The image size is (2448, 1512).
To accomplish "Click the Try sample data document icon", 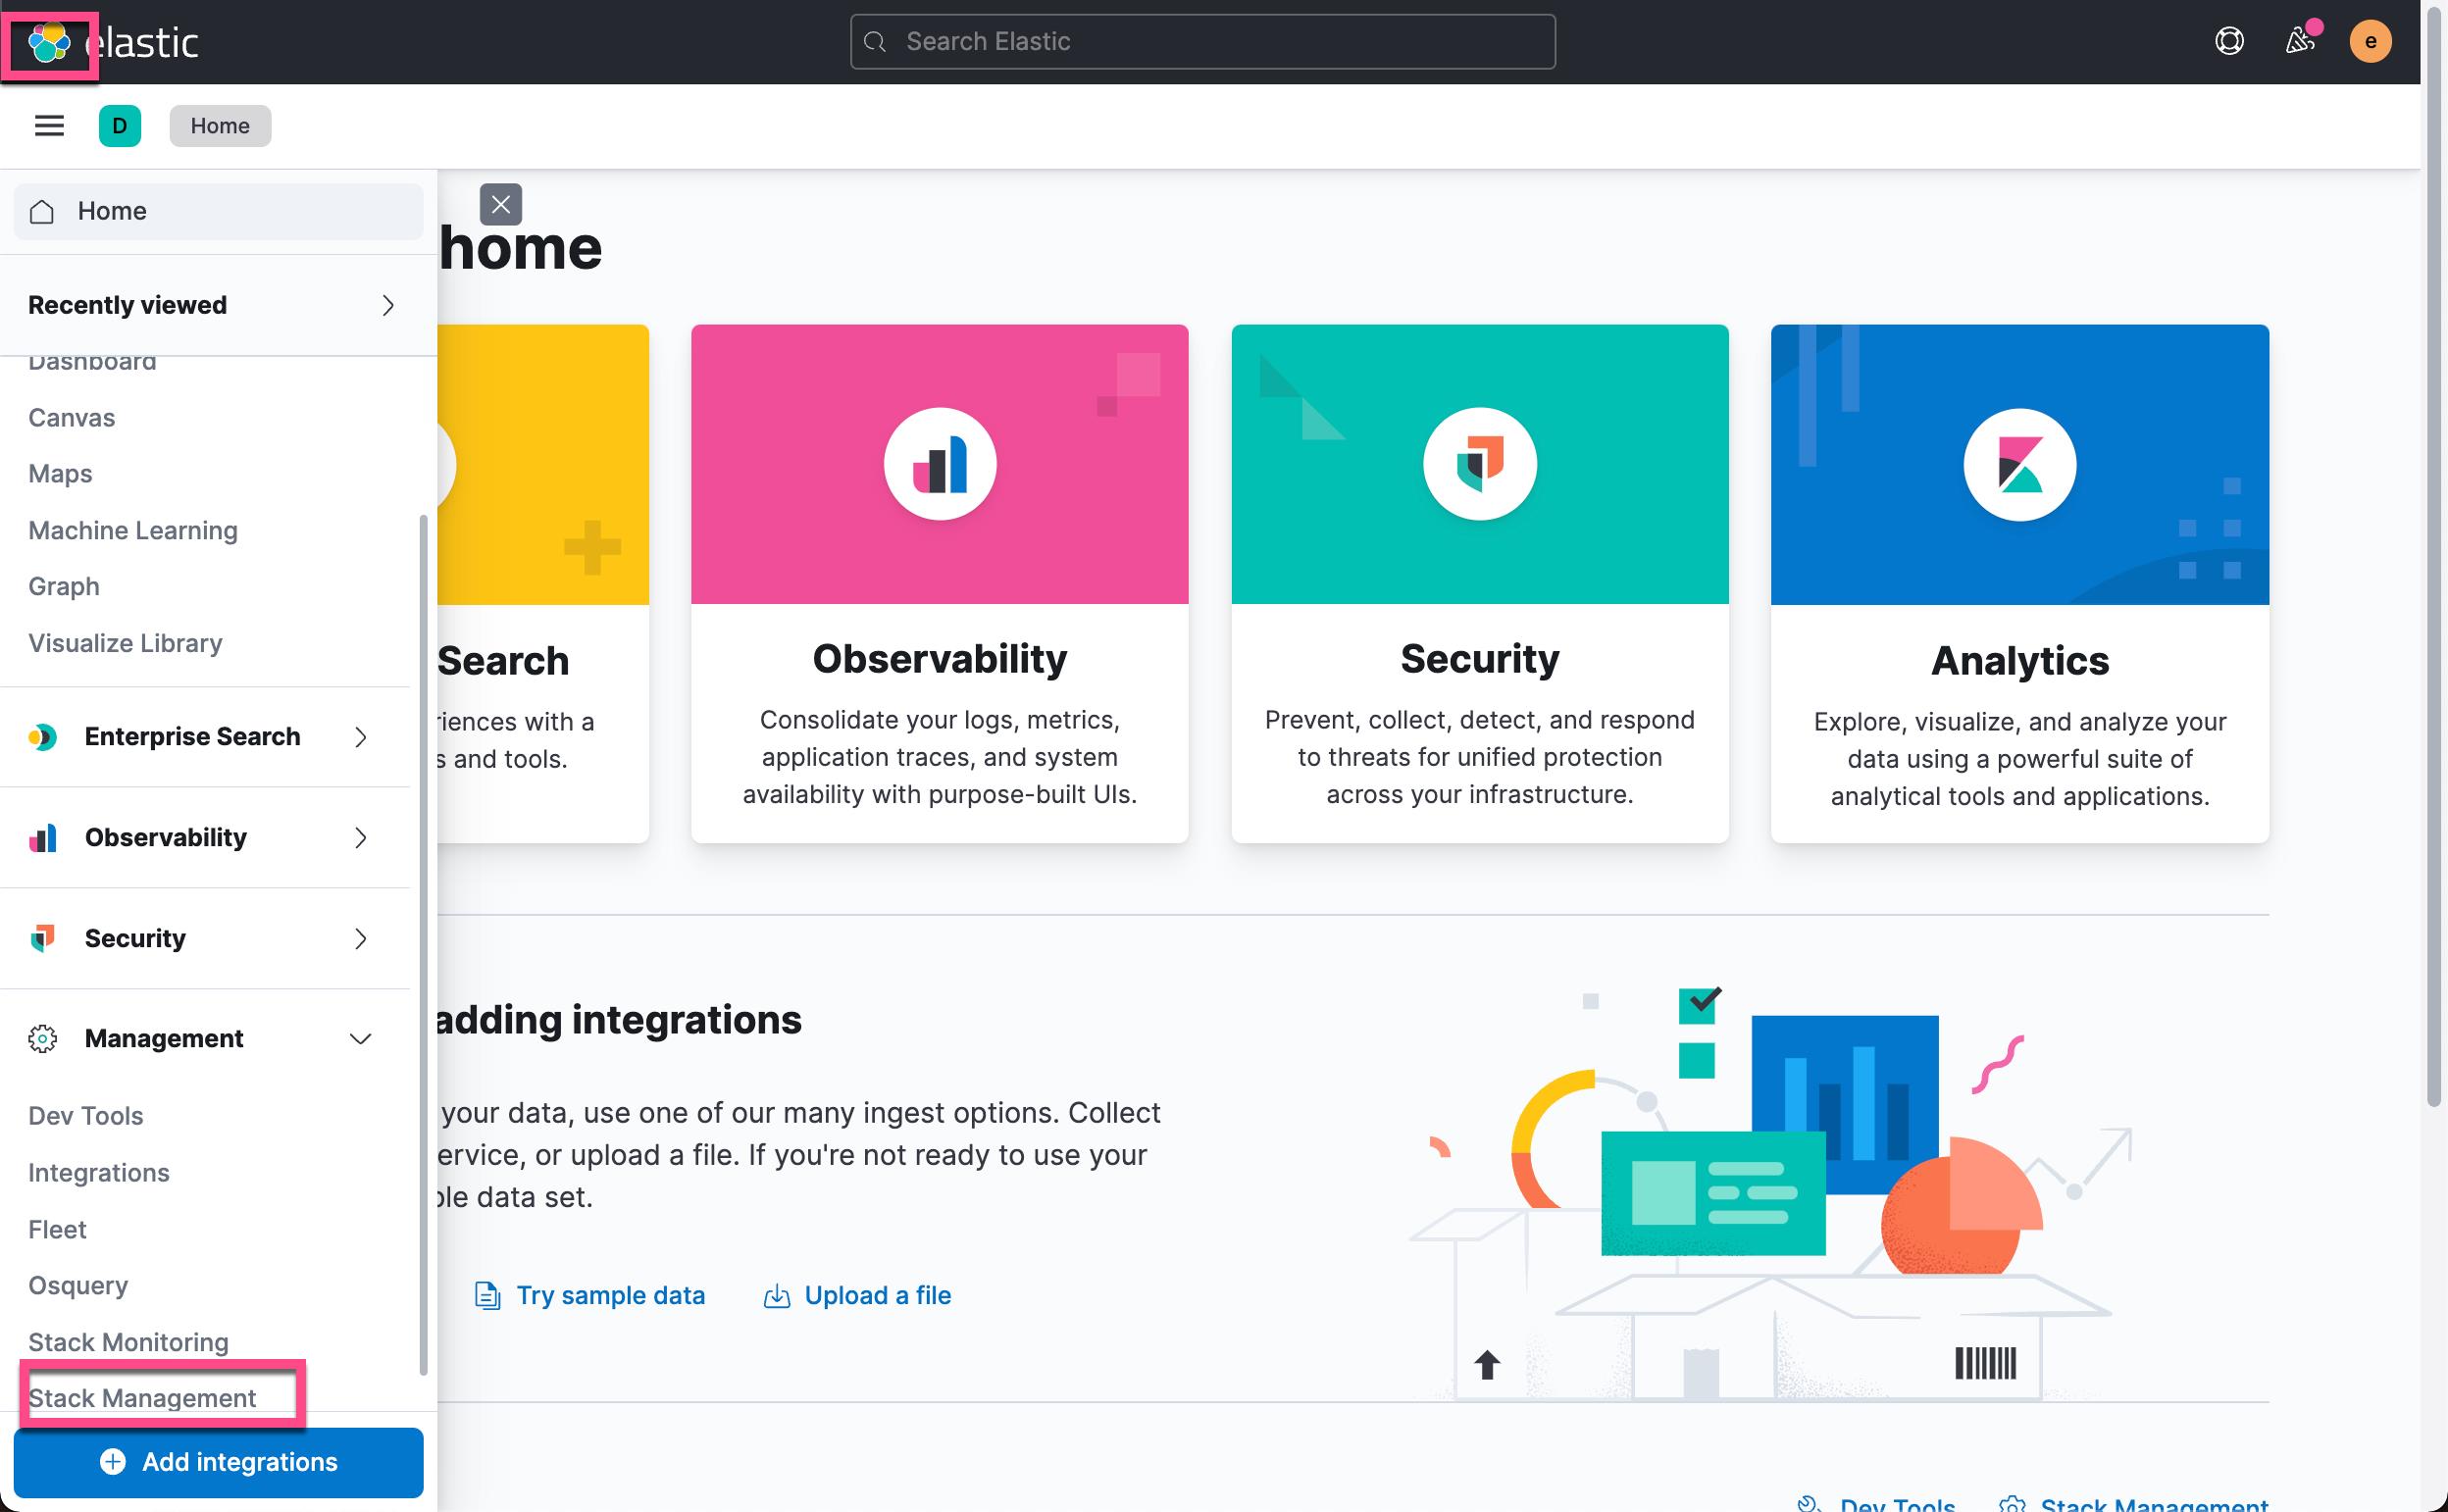I will coord(487,1295).
